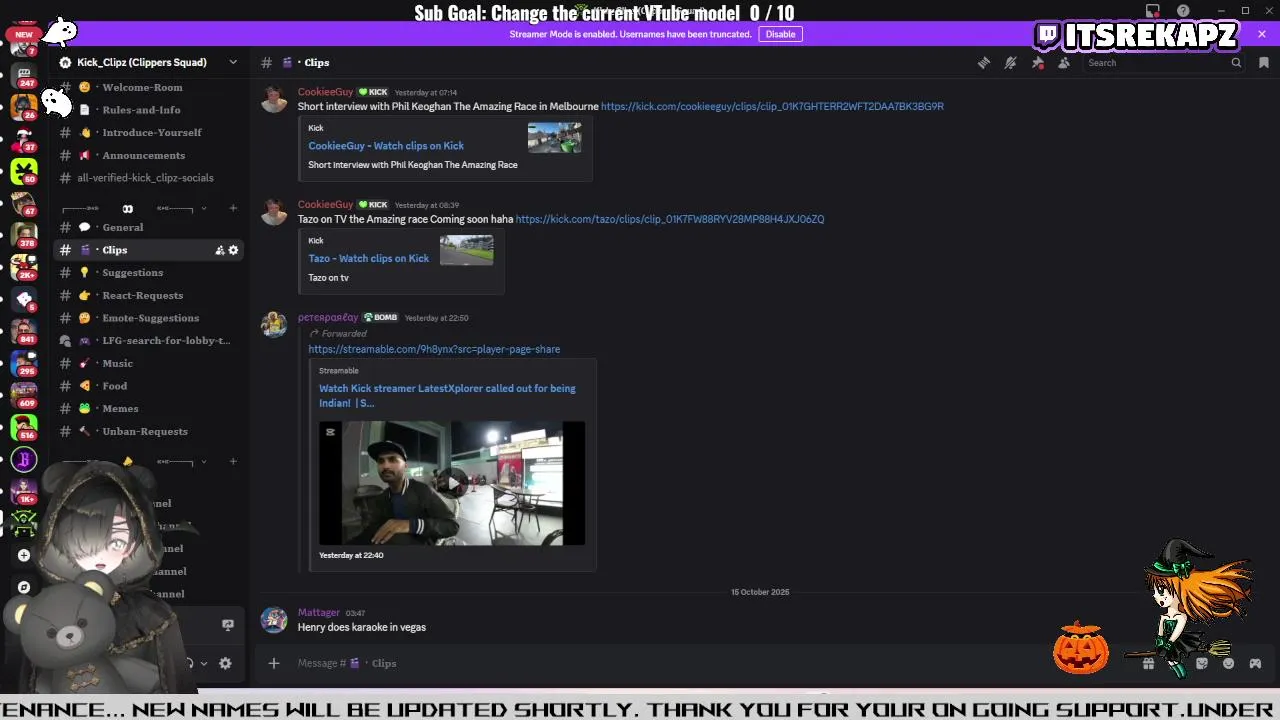This screenshot has width=1280, height=720.
Task: Collapse the lower channel category chevron
Action: click(203, 462)
